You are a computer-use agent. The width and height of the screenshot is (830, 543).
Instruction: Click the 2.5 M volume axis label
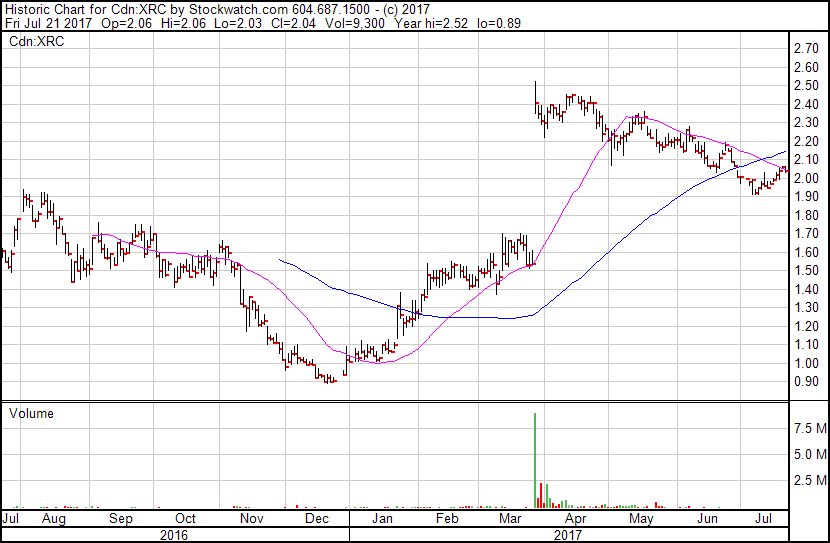pos(808,481)
